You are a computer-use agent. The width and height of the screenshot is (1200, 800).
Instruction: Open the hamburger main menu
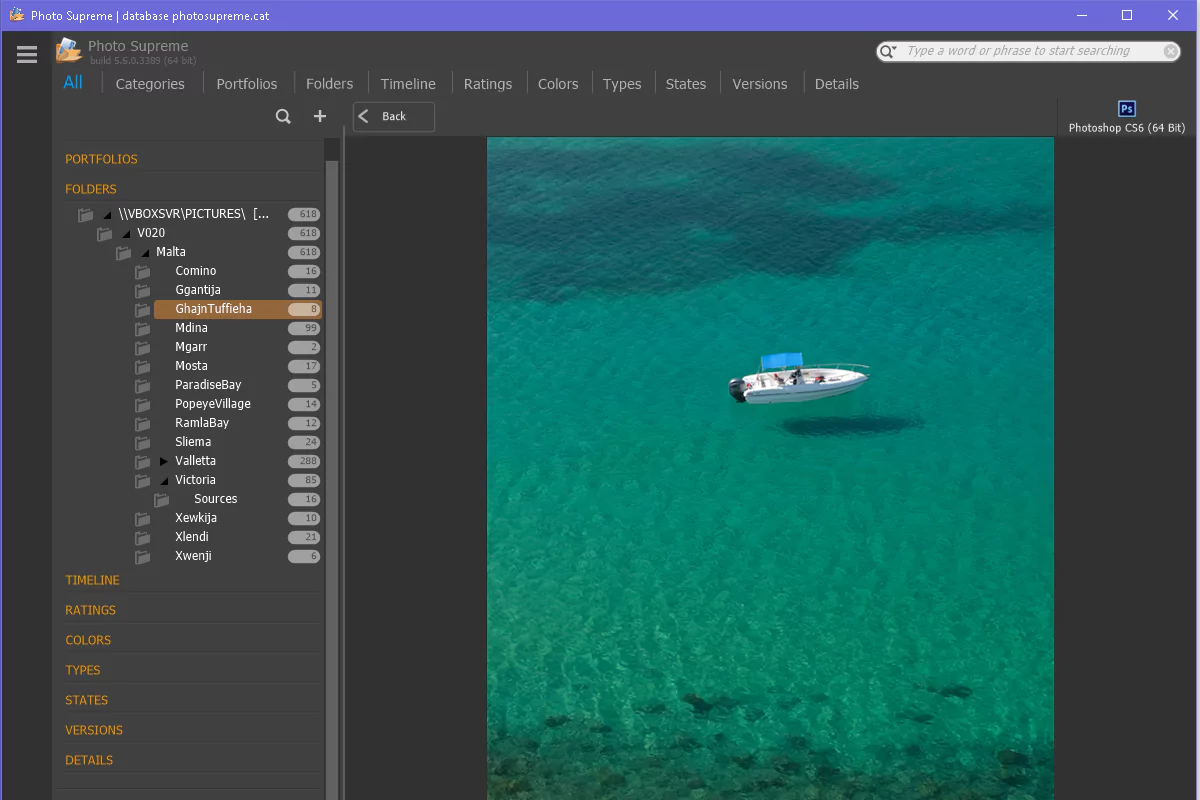click(27, 55)
